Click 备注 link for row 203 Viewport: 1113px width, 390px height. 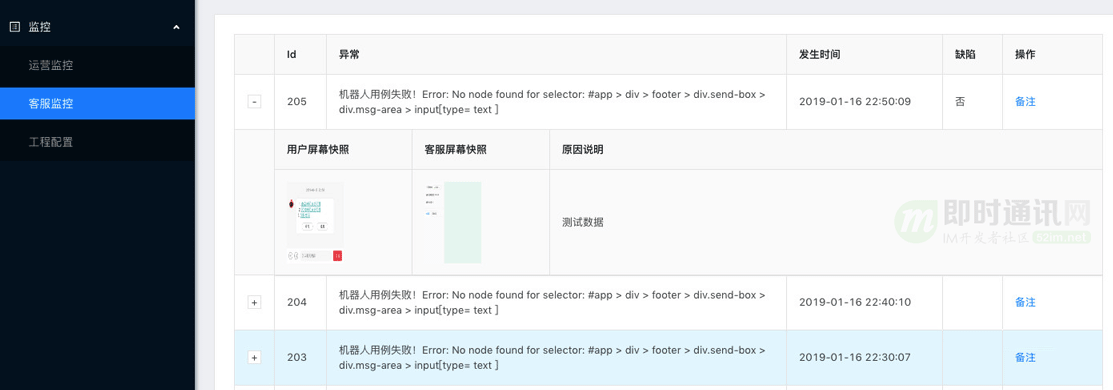point(1025,357)
